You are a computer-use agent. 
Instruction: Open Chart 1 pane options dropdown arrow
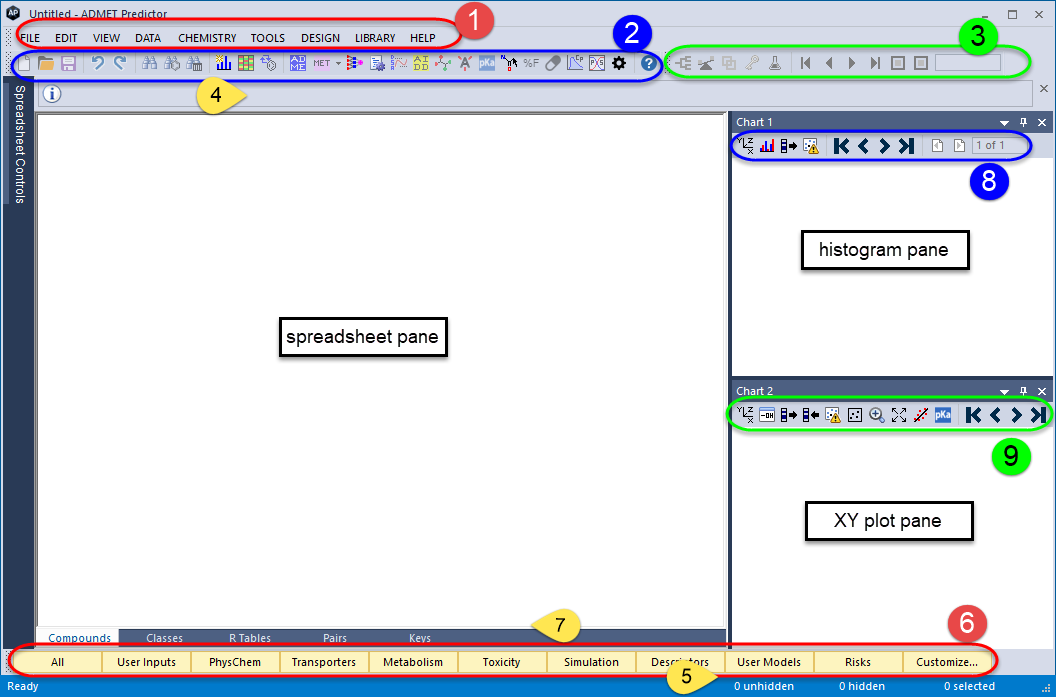[x=1005, y=123]
